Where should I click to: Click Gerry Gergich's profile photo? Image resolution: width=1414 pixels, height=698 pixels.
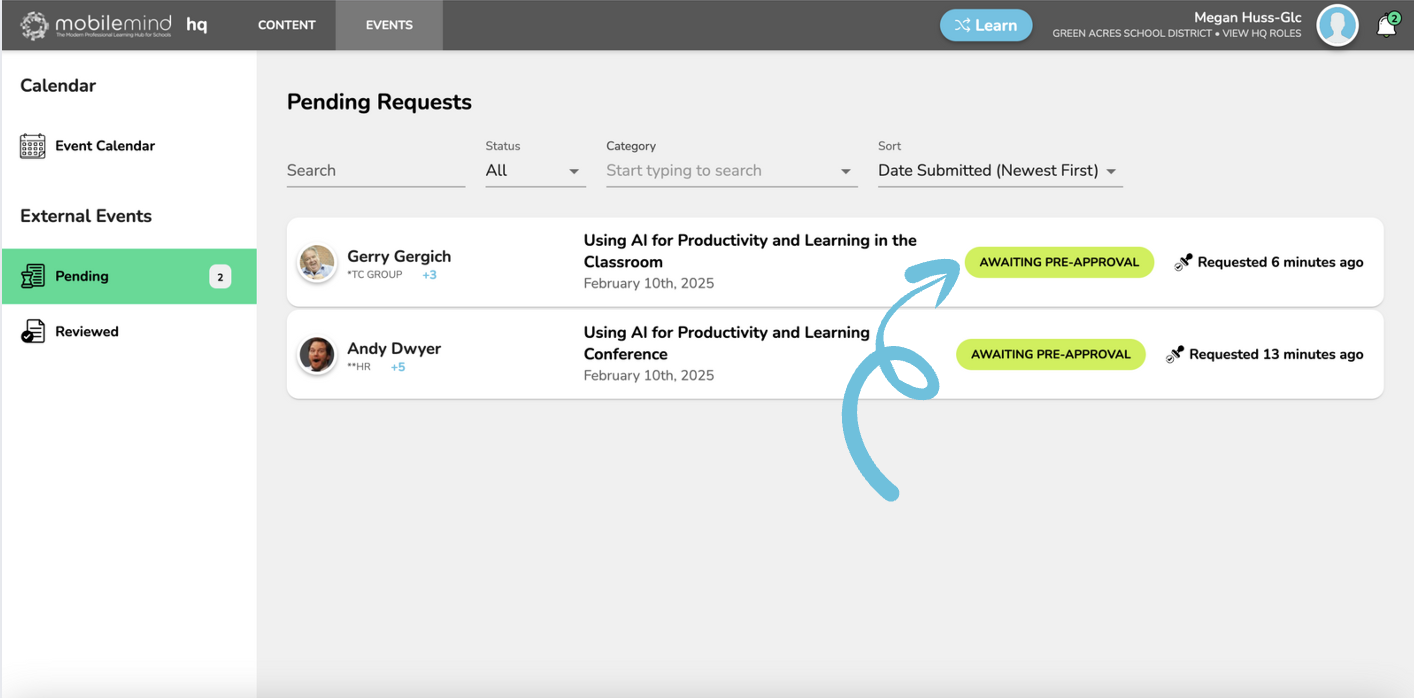point(317,263)
